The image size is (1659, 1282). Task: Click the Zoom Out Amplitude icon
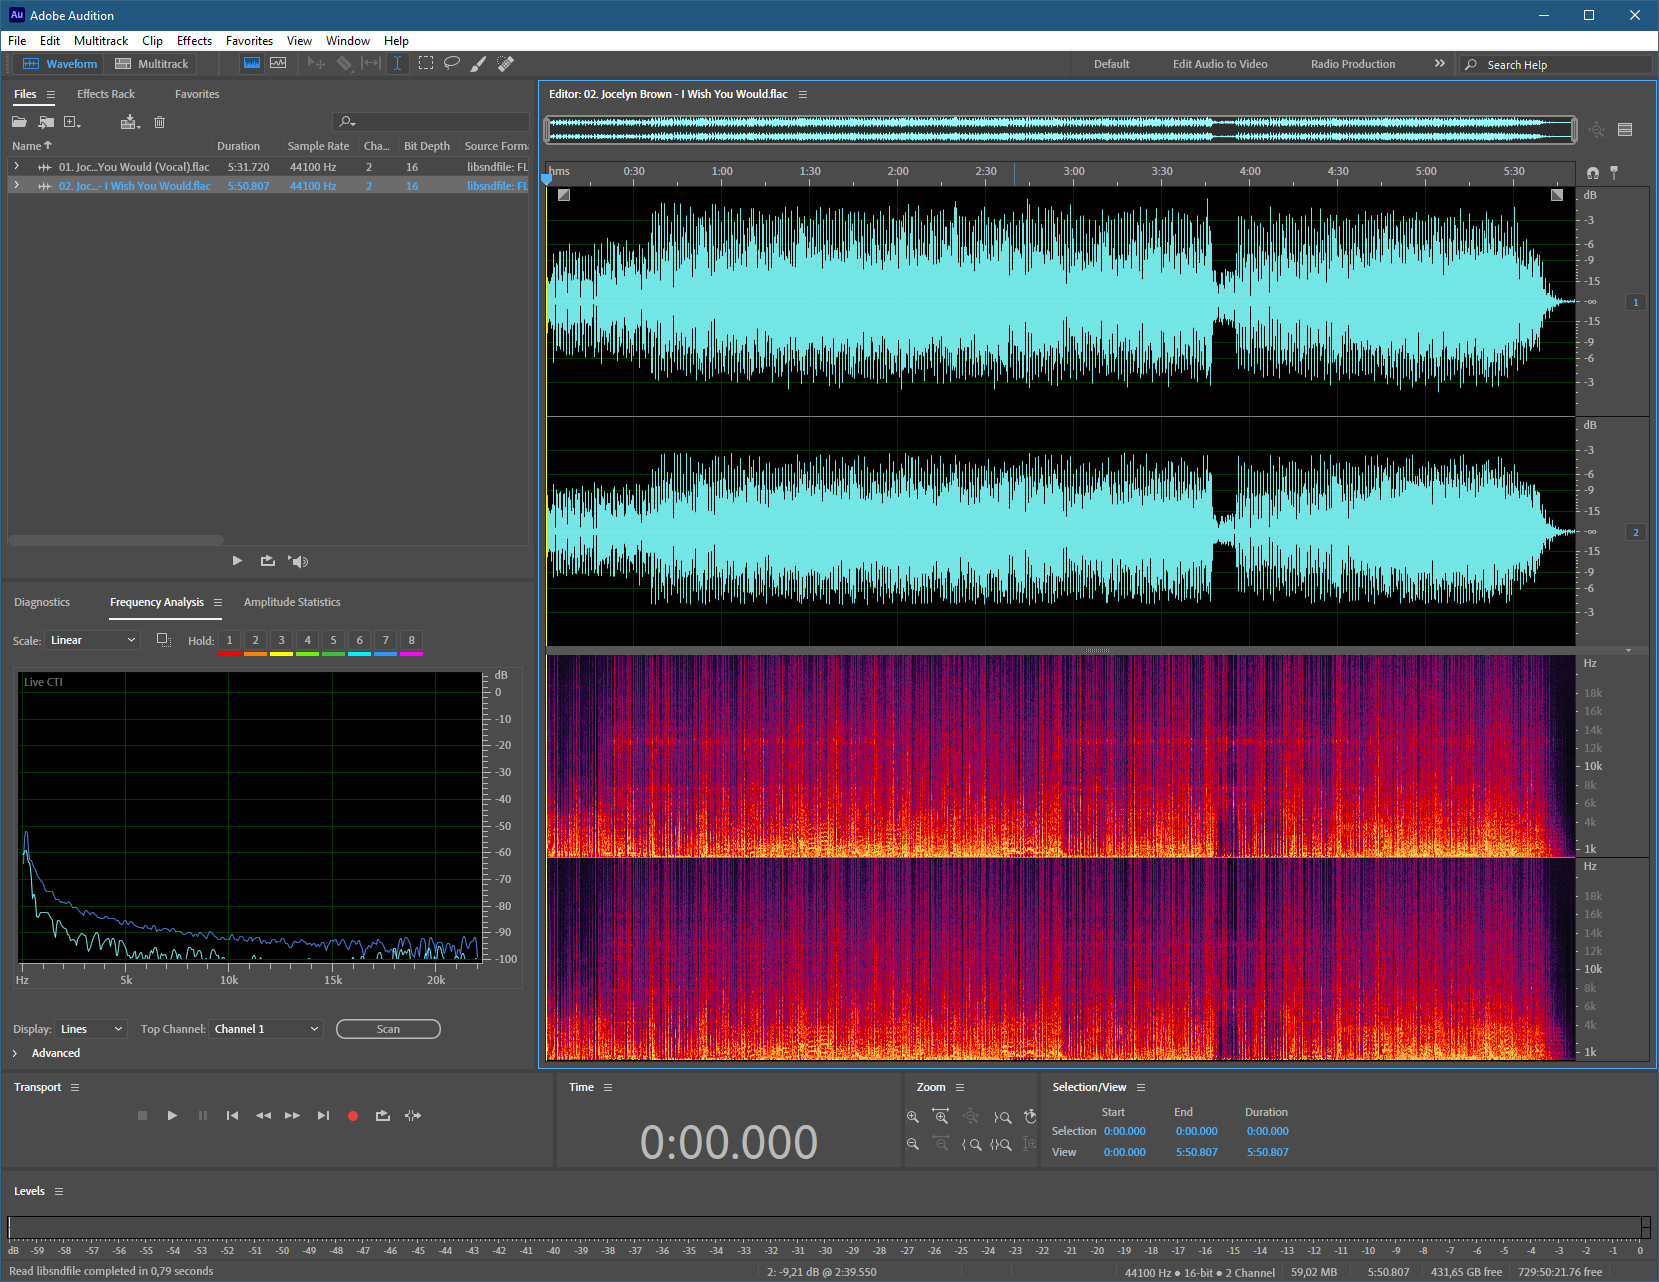tap(912, 1144)
